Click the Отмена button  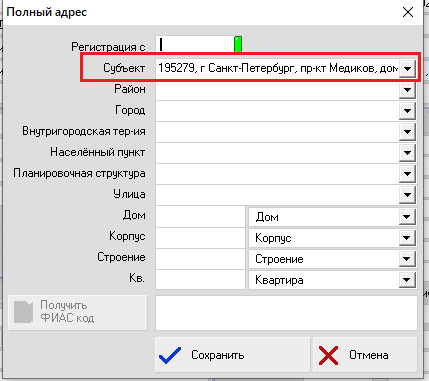365,355
